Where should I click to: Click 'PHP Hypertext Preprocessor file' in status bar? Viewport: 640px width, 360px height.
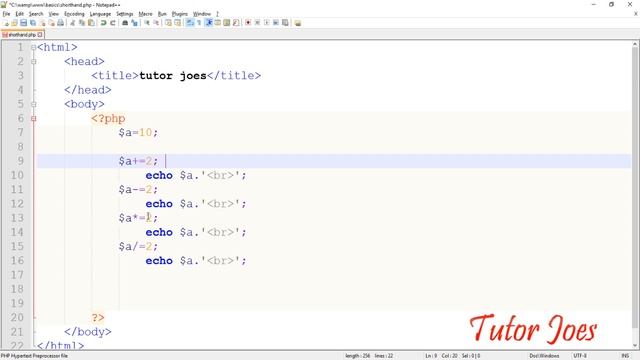[34, 356]
